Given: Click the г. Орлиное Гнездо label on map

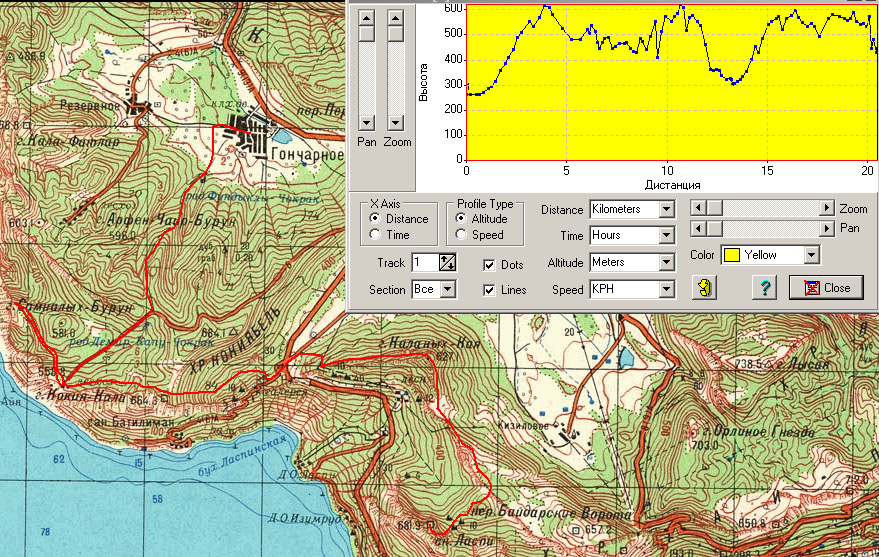Looking at the screenshot, I should pyautogui.click(x=758, y=431).
